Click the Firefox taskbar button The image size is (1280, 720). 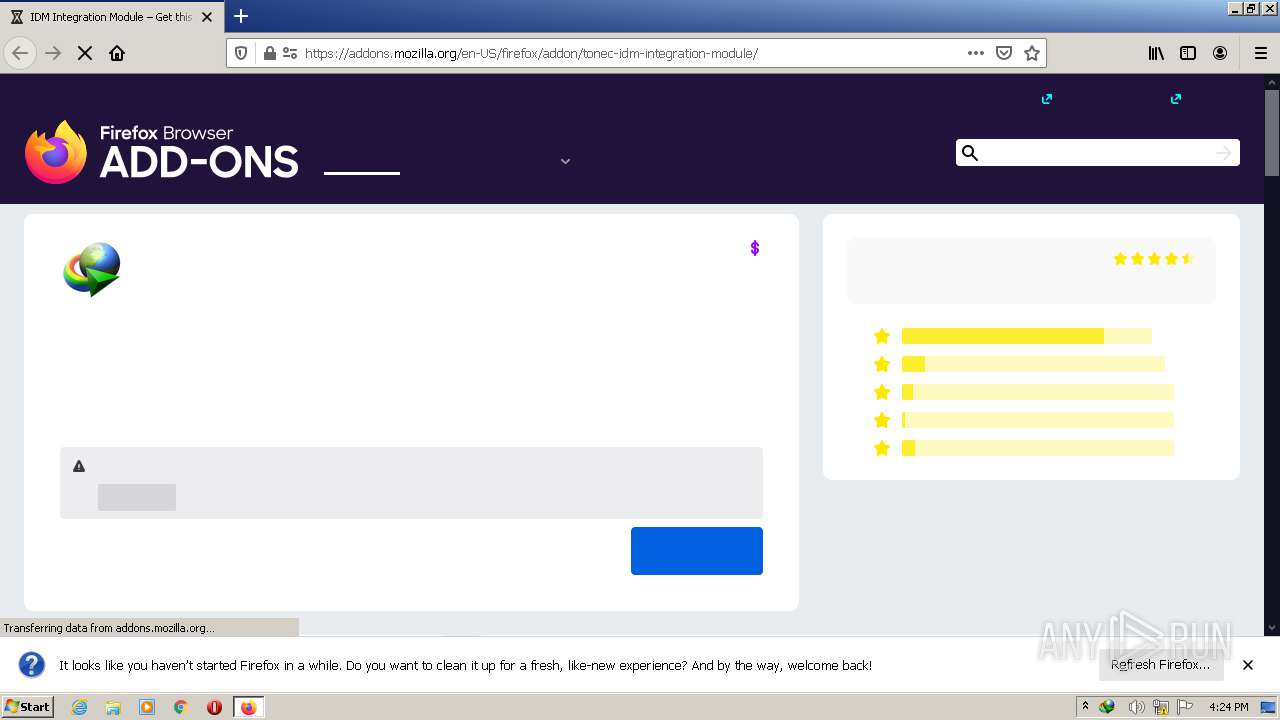tap(248, 707)
